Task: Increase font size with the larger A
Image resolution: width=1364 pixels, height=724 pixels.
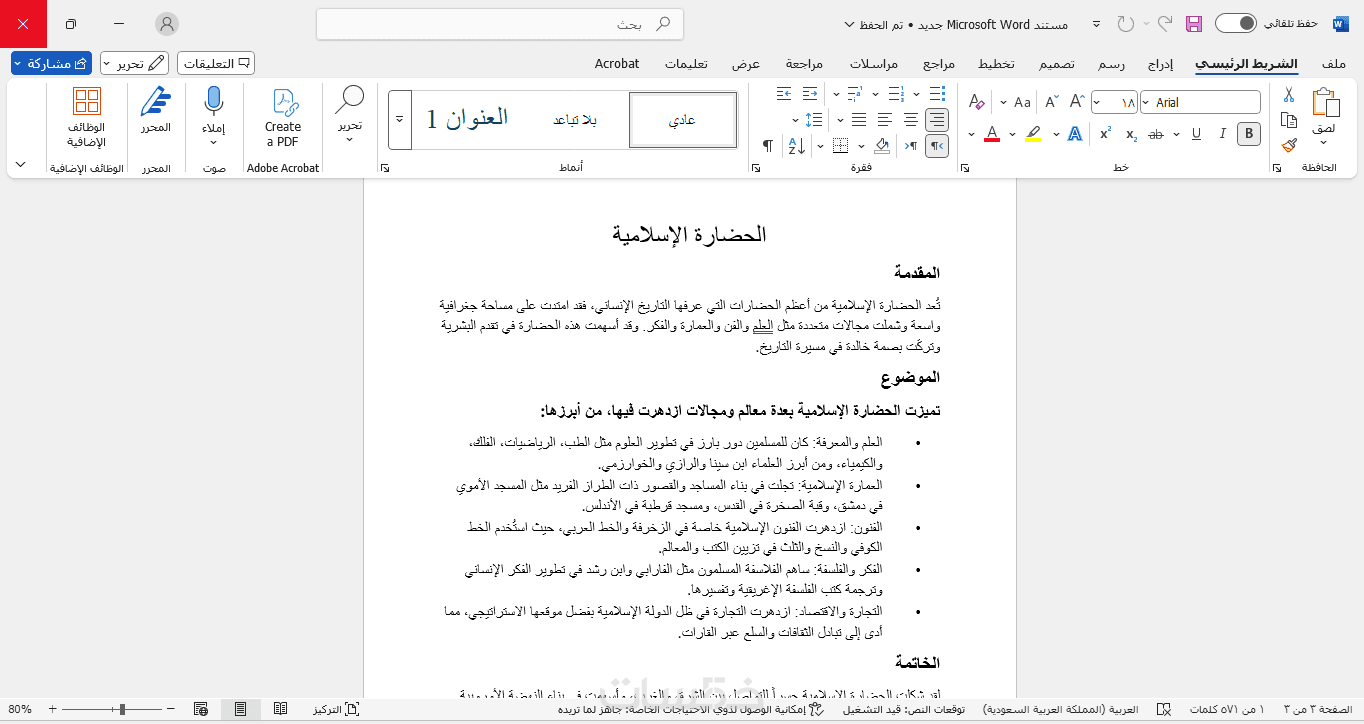Action: coord(1077,102)
